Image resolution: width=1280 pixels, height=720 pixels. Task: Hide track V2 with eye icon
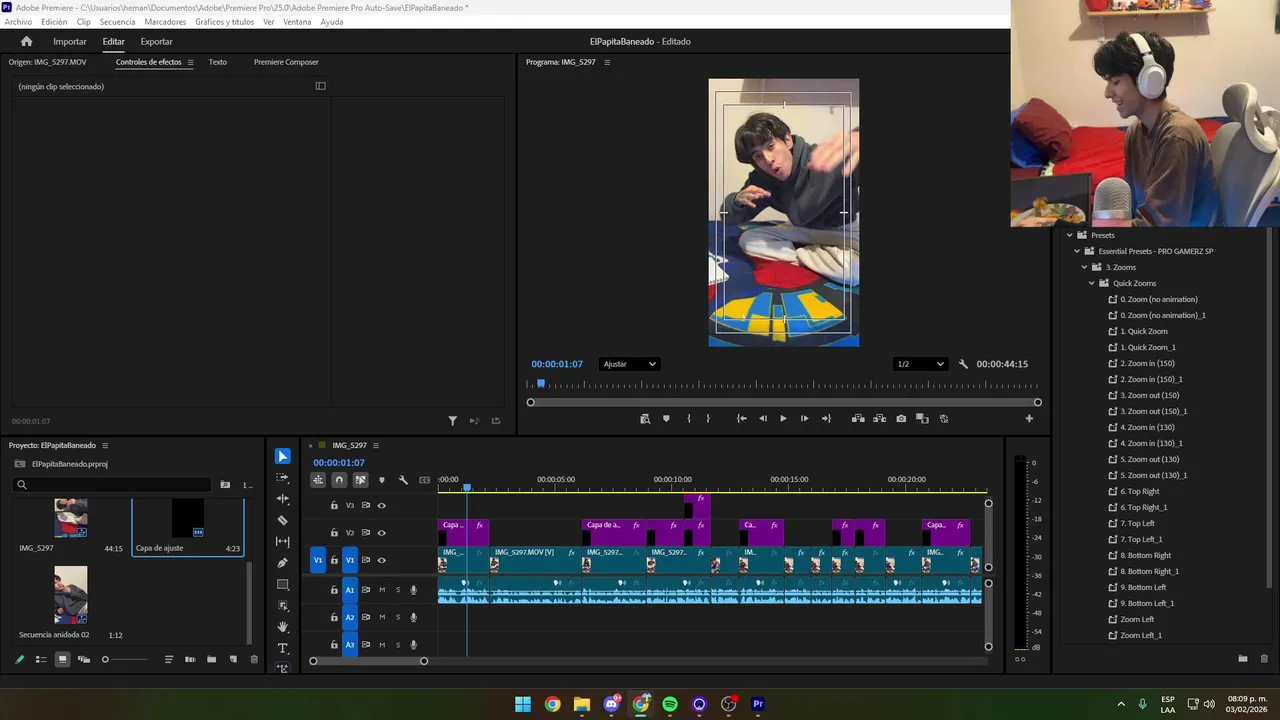(x=381, y=533)
